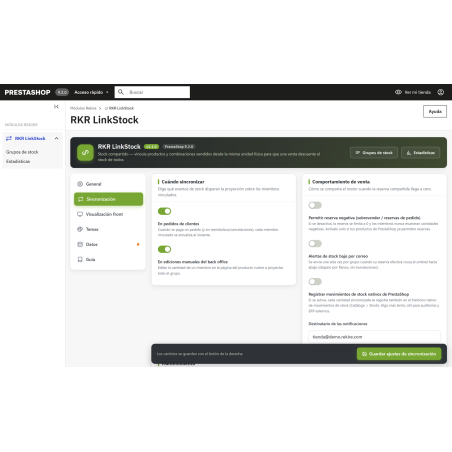This screenshot has height=452, width=452.
Task: Enable Permitir reserva negativa switch
Action: tap(315, 205)
